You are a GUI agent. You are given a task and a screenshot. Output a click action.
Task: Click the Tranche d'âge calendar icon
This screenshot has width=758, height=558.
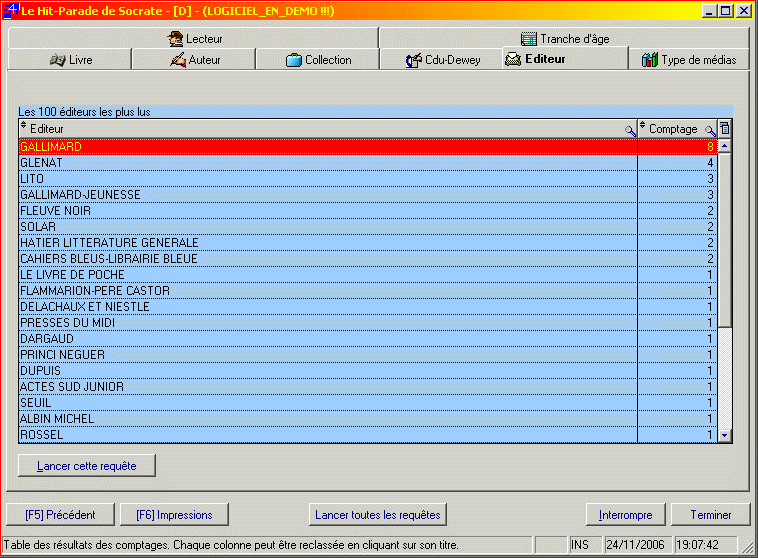[528, 39]
